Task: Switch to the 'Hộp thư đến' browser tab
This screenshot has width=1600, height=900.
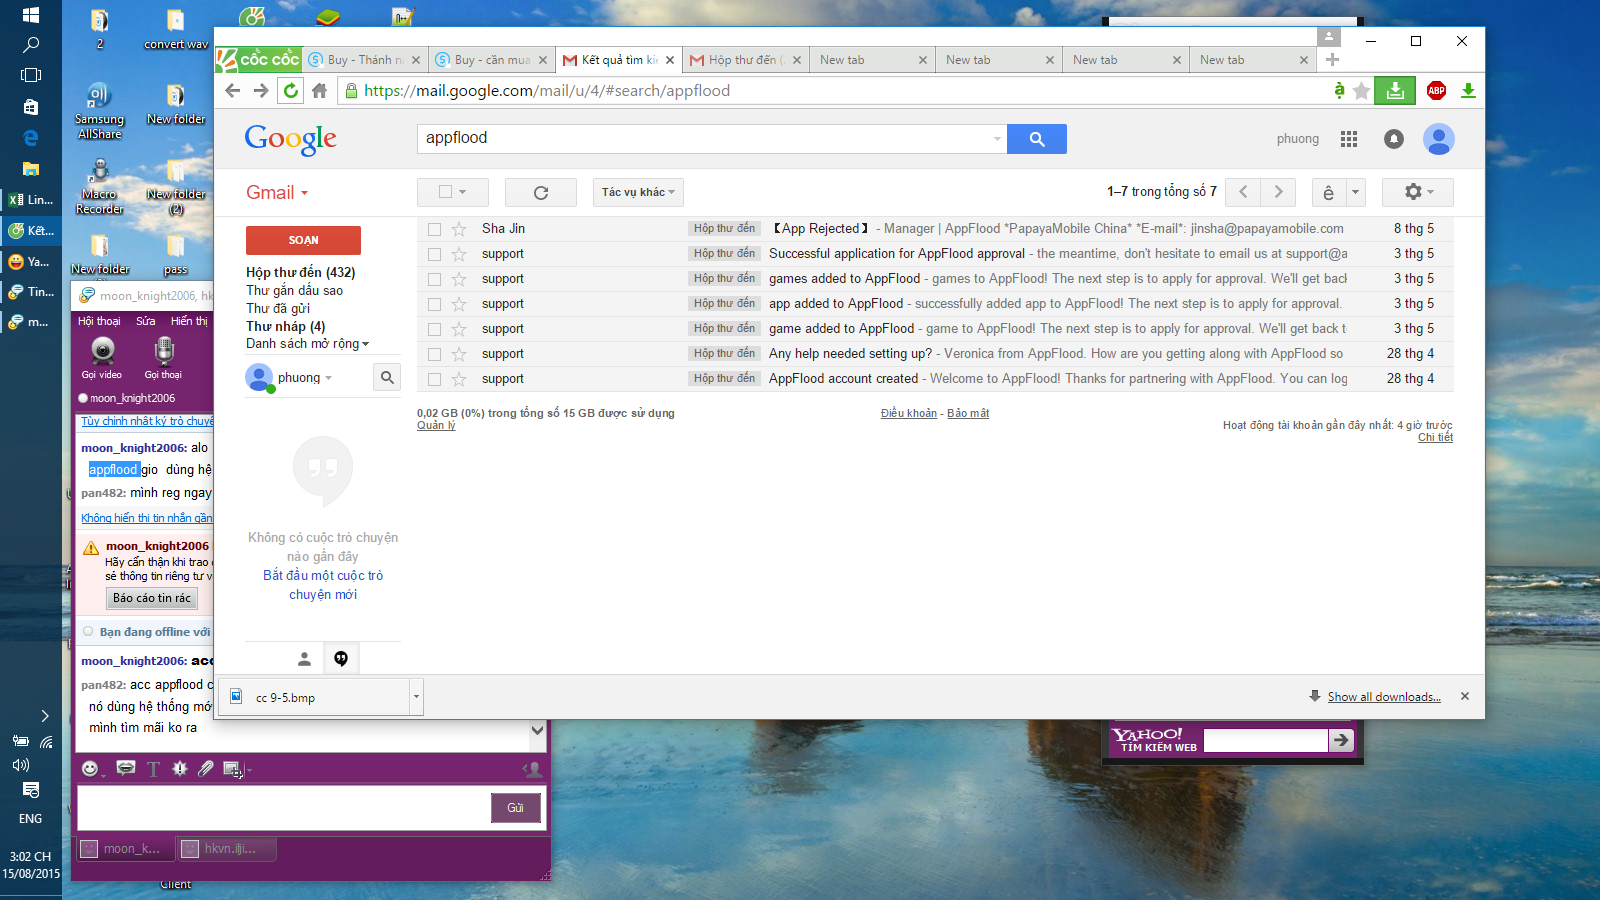Action: click(746, 60)
